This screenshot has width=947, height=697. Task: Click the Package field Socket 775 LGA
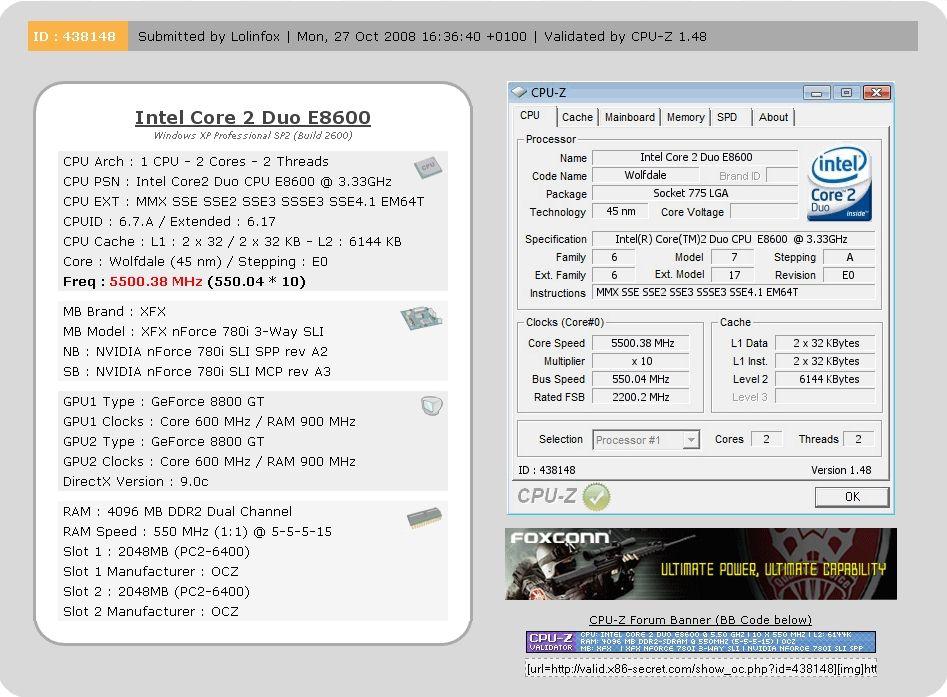point(695,193)
